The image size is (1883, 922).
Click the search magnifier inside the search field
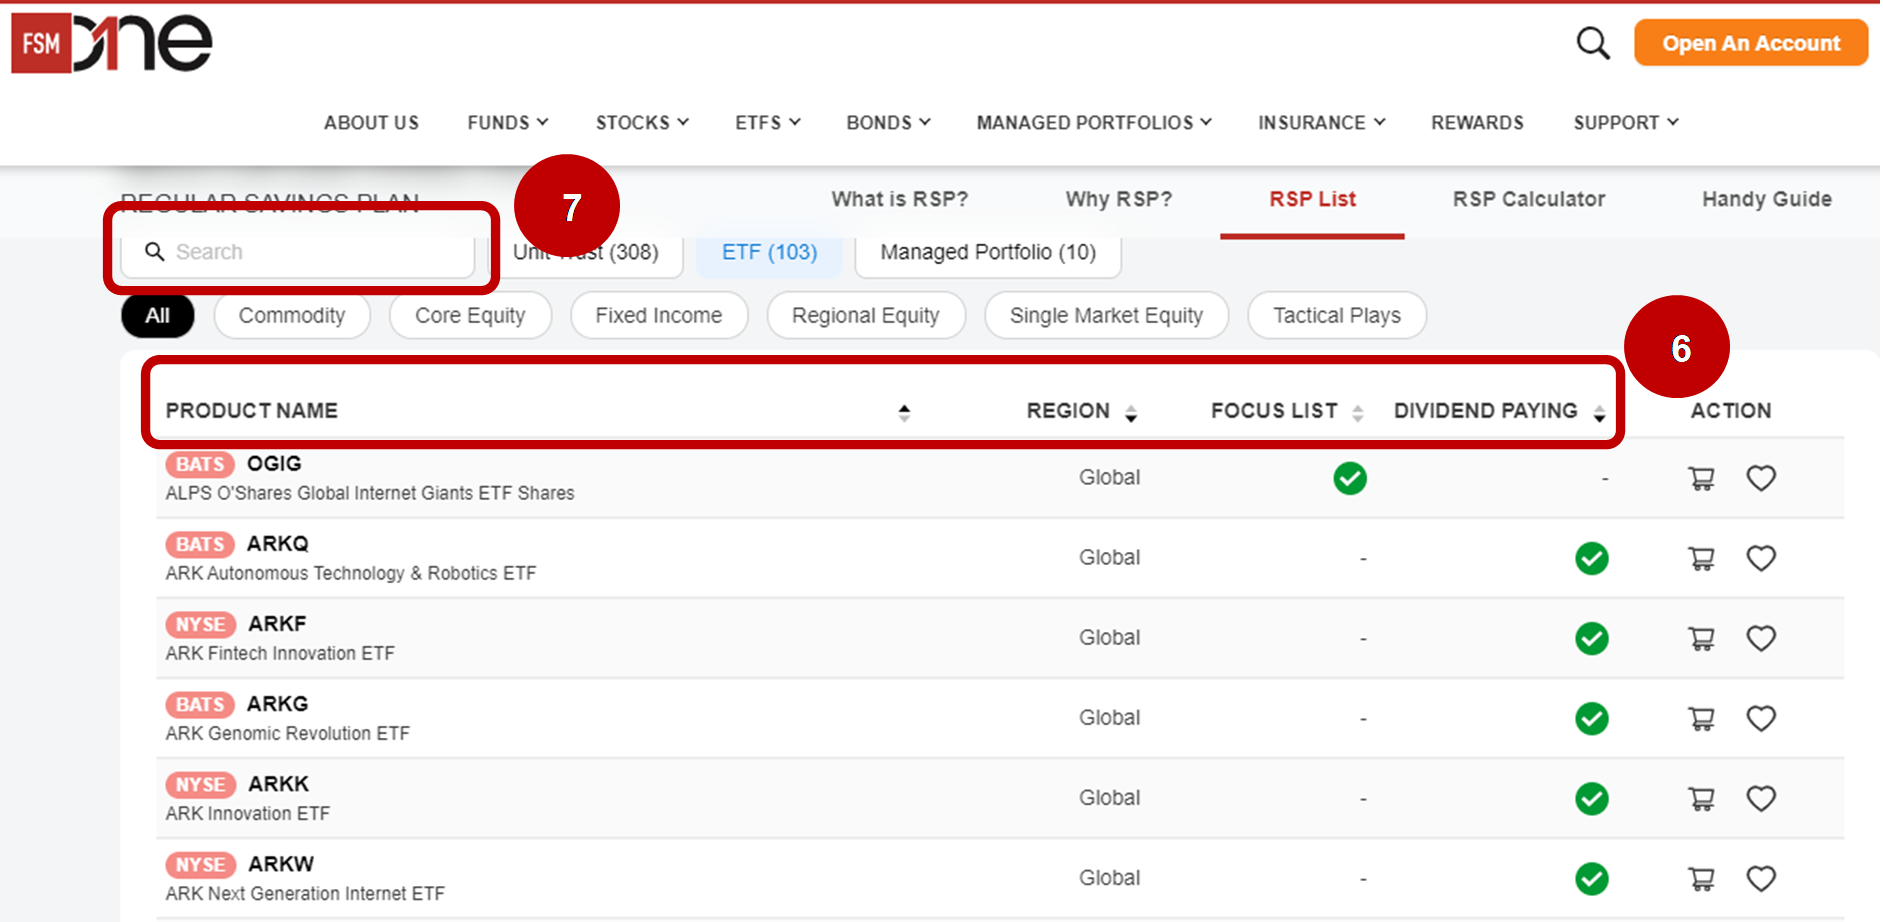155,252
